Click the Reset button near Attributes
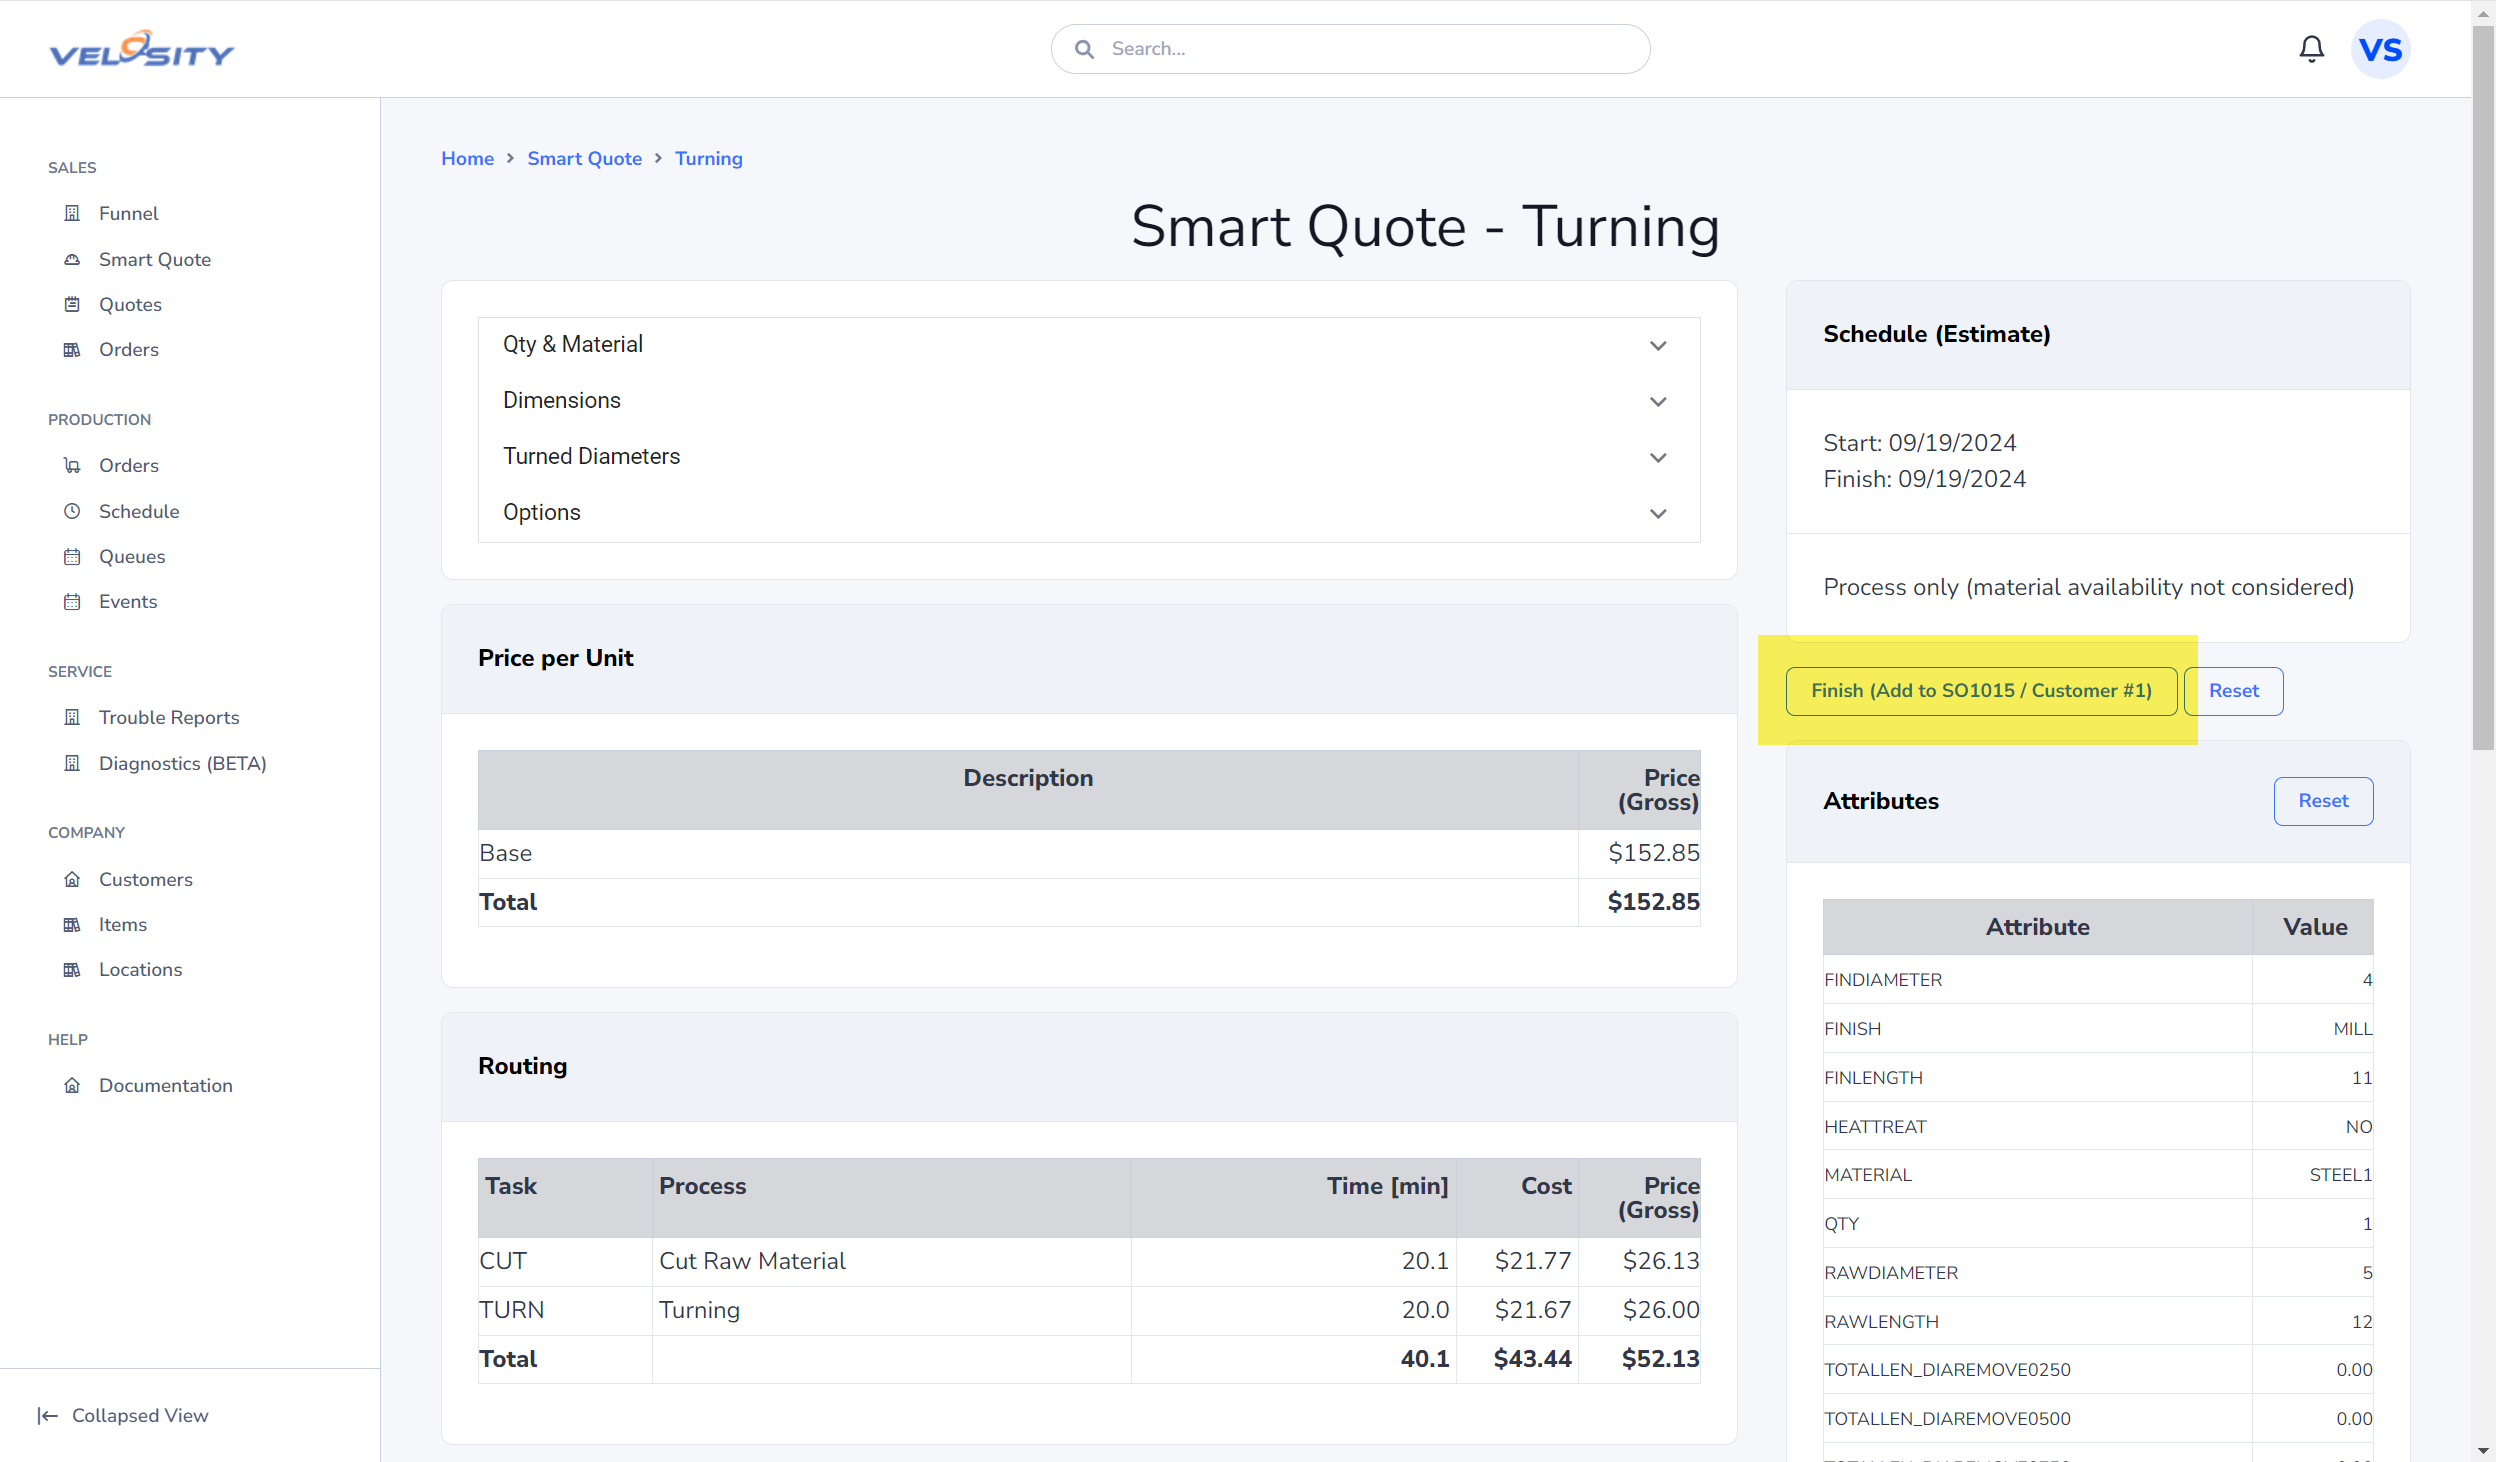 (2322, 801)
